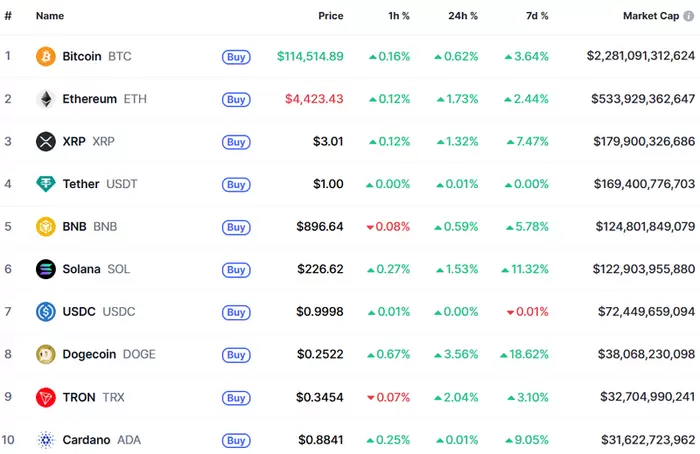This screenshot has width=700, height=454.
Task: Sort table by Price column
Action: pyautogui.click(x=330, y=16)
